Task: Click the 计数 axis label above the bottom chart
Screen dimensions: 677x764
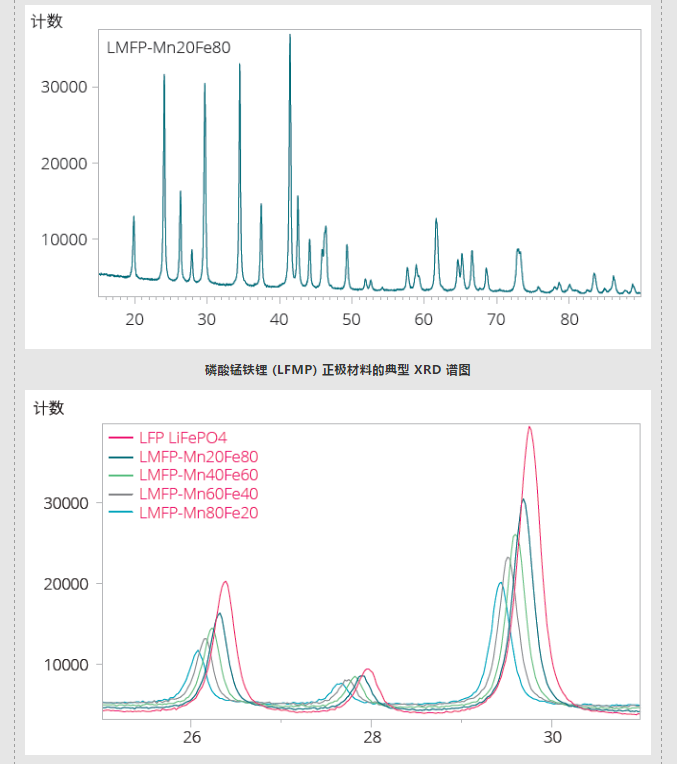Action: pos(48,408)
